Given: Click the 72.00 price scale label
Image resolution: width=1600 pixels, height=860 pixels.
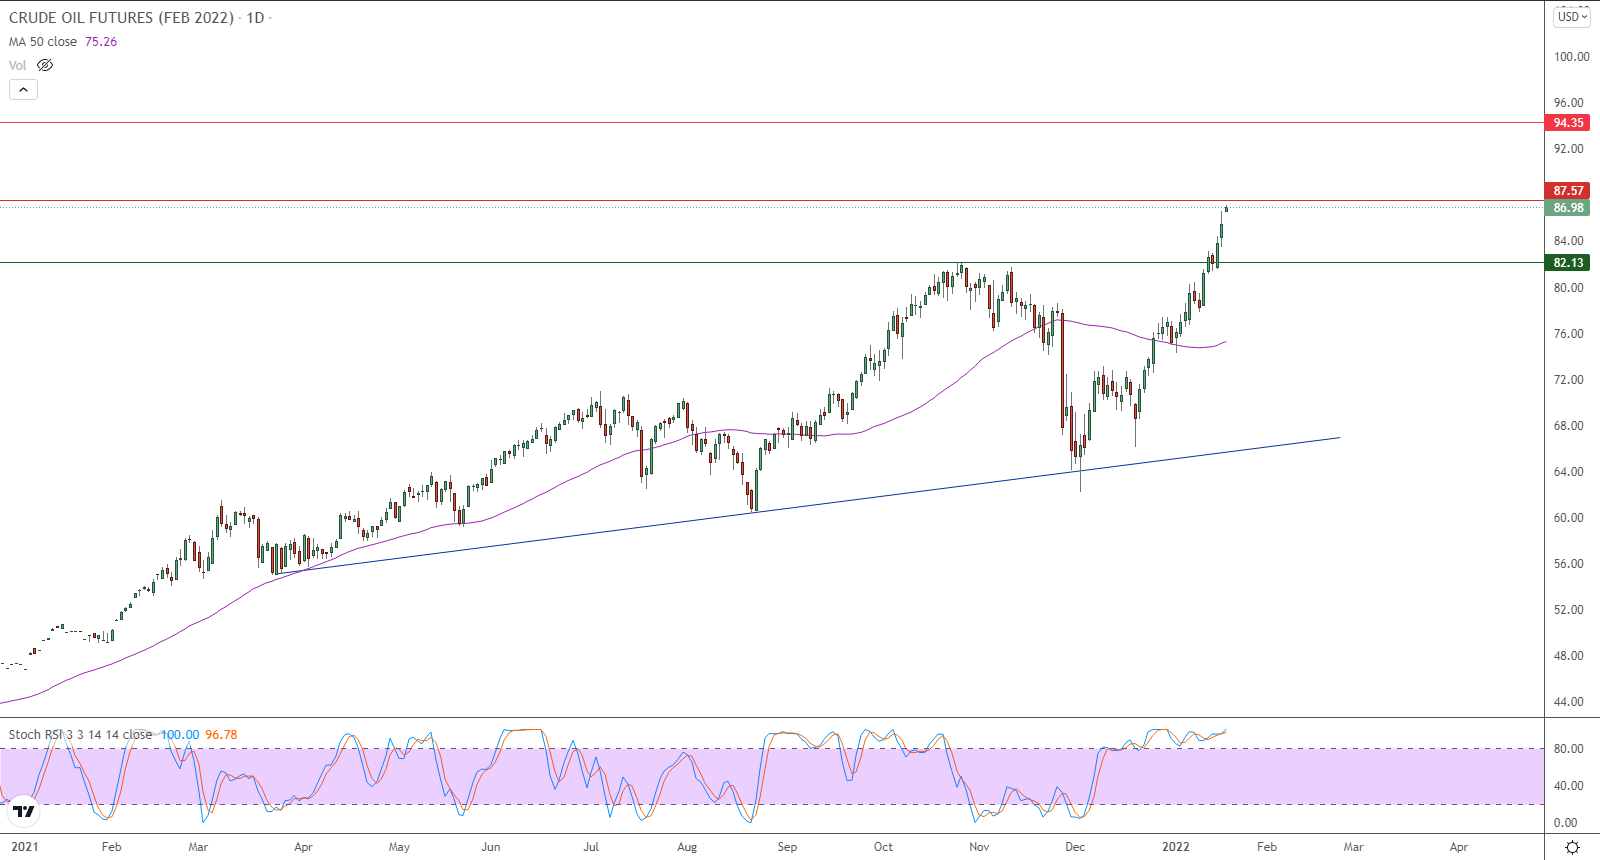Looking at the screenshot, I should [x=1568, y=380].
